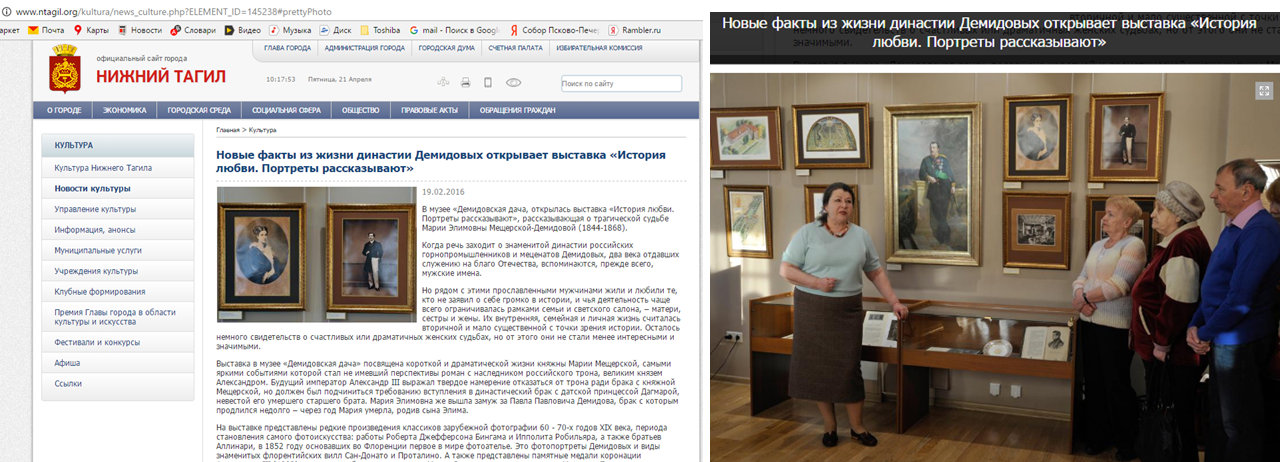The width and height of the screenshot is (1280, 462).
Task: Open the Избирательная комиссия tab
Action: (x=600, y=48)
